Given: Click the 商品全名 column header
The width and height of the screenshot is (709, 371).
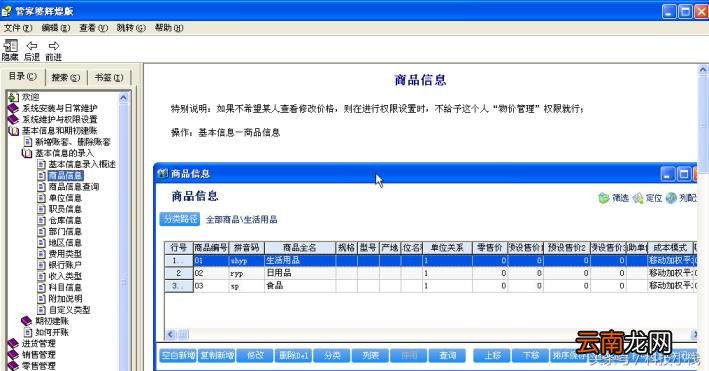Looking at the screenshot, I should pyautogui.click(x=299, y=248).
